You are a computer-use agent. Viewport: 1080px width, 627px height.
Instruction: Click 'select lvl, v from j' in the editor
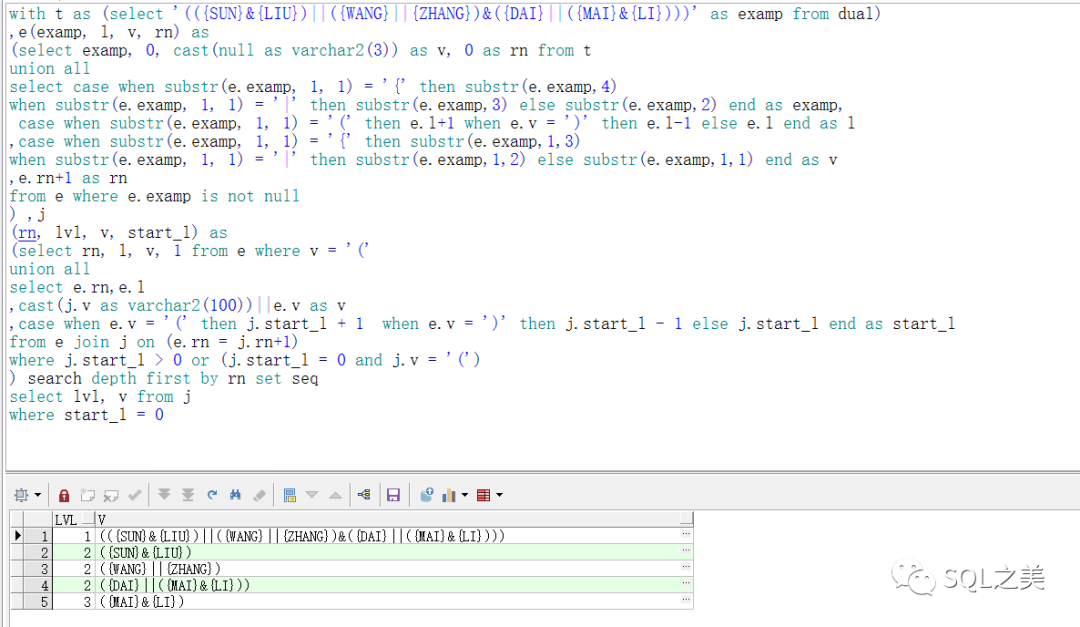(100, 397)
